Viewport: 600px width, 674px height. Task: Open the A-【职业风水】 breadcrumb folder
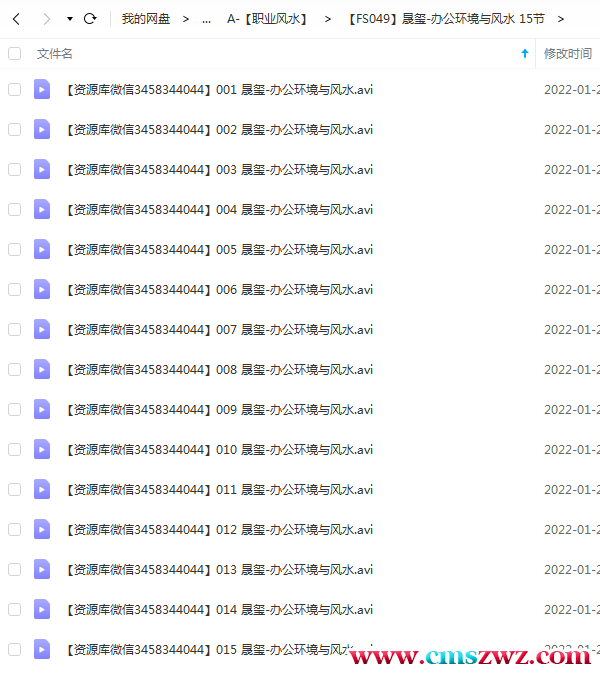coord(269,19)
